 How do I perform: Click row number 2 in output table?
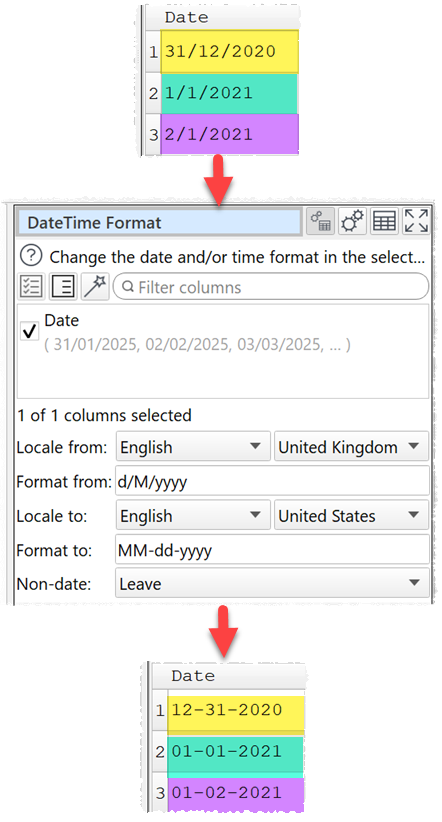coord(160,752)
